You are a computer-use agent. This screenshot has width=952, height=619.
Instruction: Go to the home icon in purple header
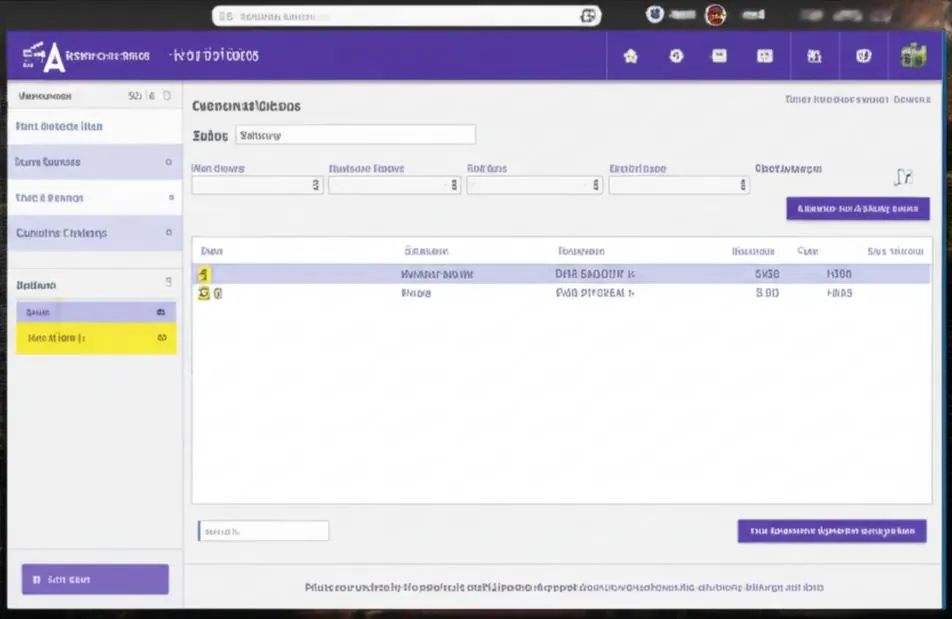click(631, 56)
